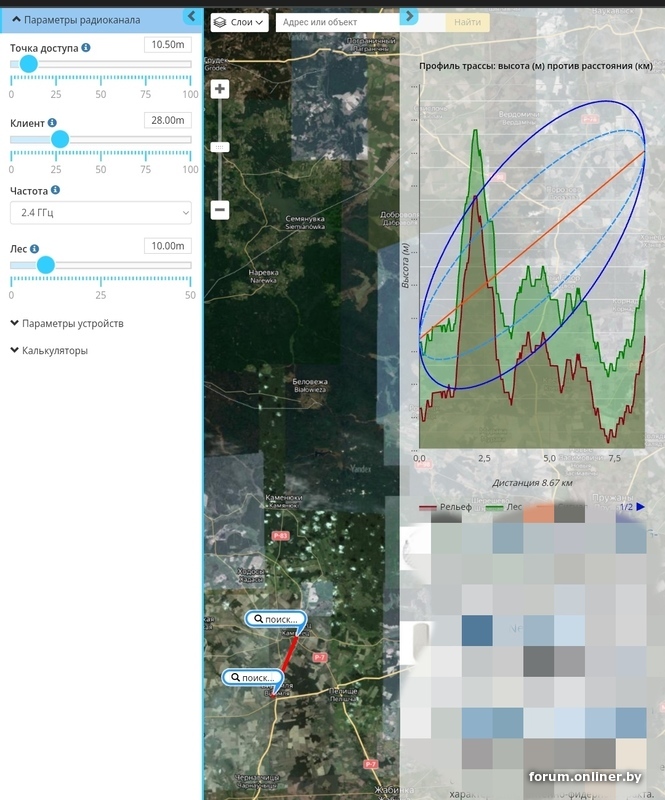
Task: Click the map zoom slider handle
Action: pyautogui.click(x=220, y=147)
